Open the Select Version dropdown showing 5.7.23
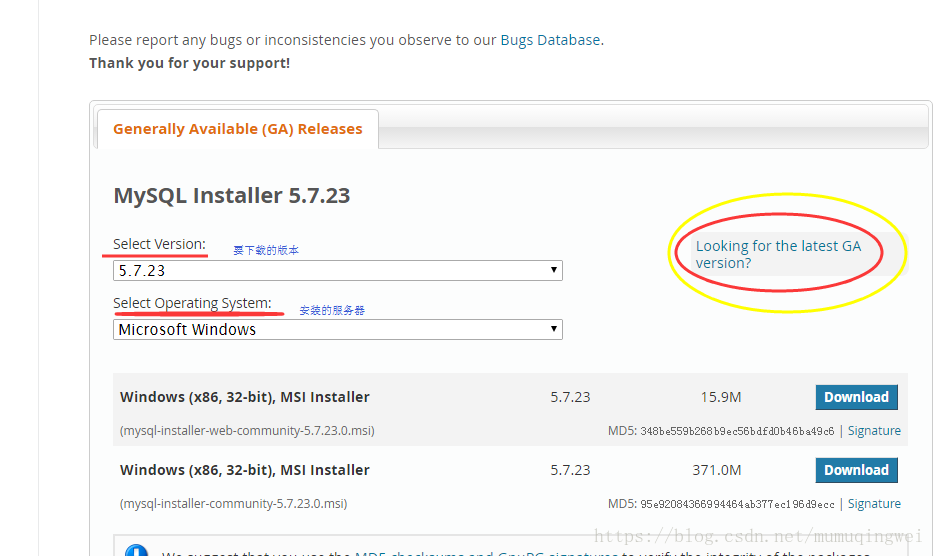935x556 pixels. 338,270
